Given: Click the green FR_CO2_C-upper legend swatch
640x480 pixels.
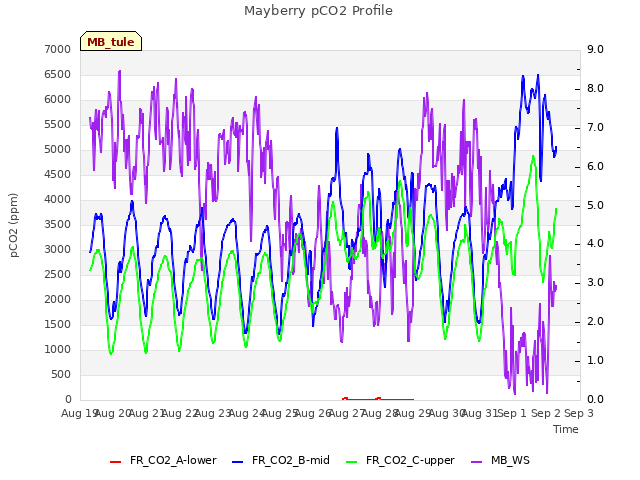Looking at the screenshot, I should 351,462.
